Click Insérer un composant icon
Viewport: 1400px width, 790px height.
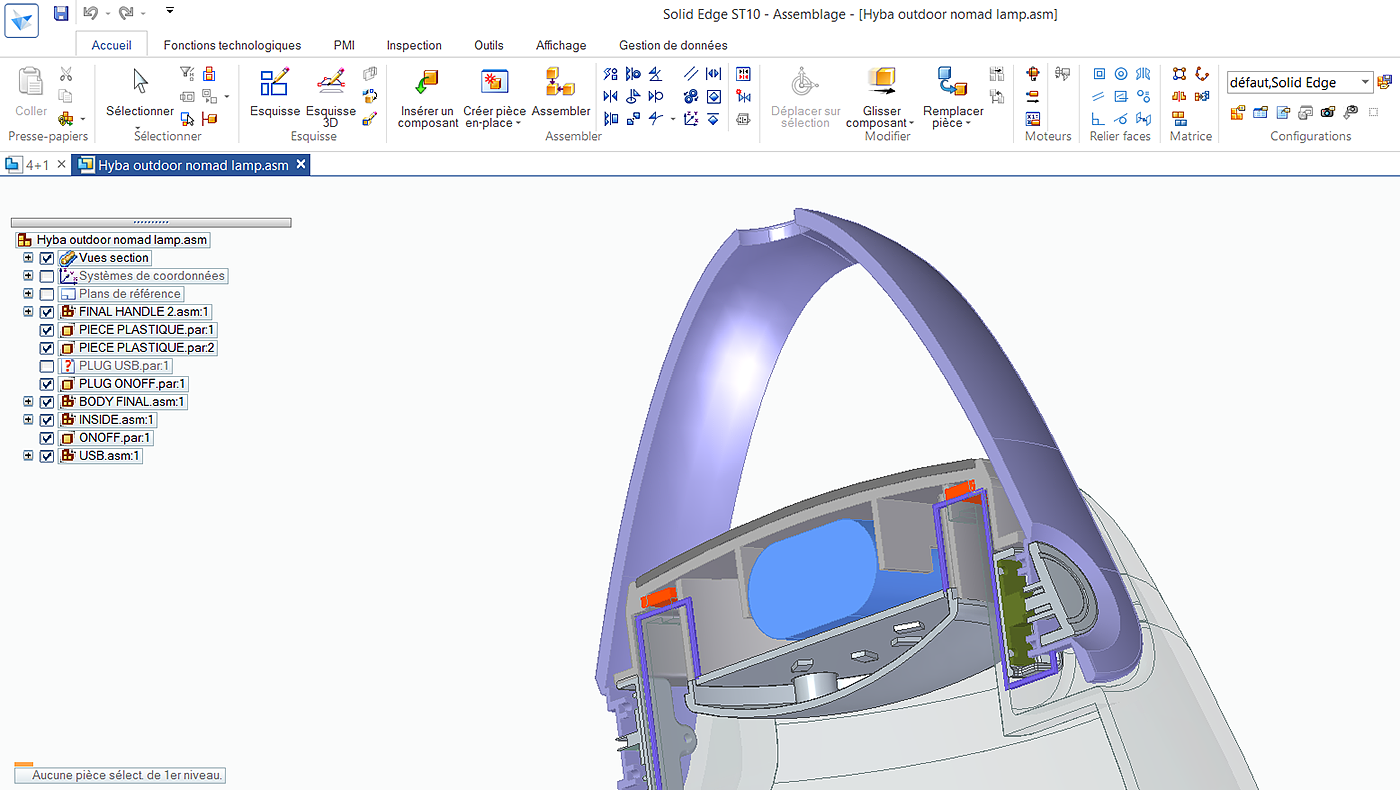click(x=427, y=84)
